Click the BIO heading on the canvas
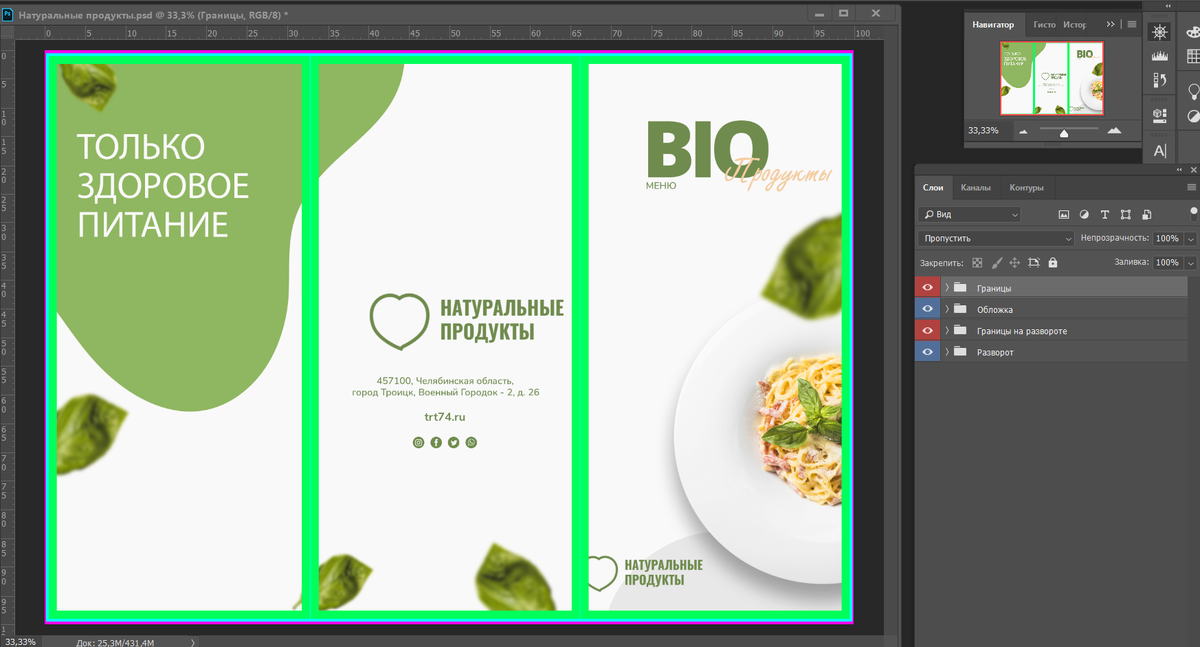The image size is (1200, 647). pyautogui.click(x=708, y=150)
